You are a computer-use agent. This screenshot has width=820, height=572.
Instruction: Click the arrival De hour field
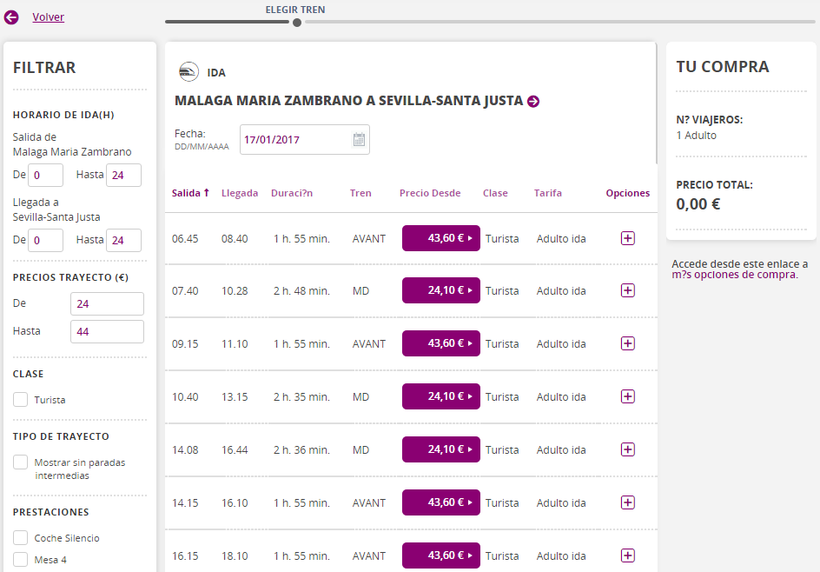click(x=45, y=241)
